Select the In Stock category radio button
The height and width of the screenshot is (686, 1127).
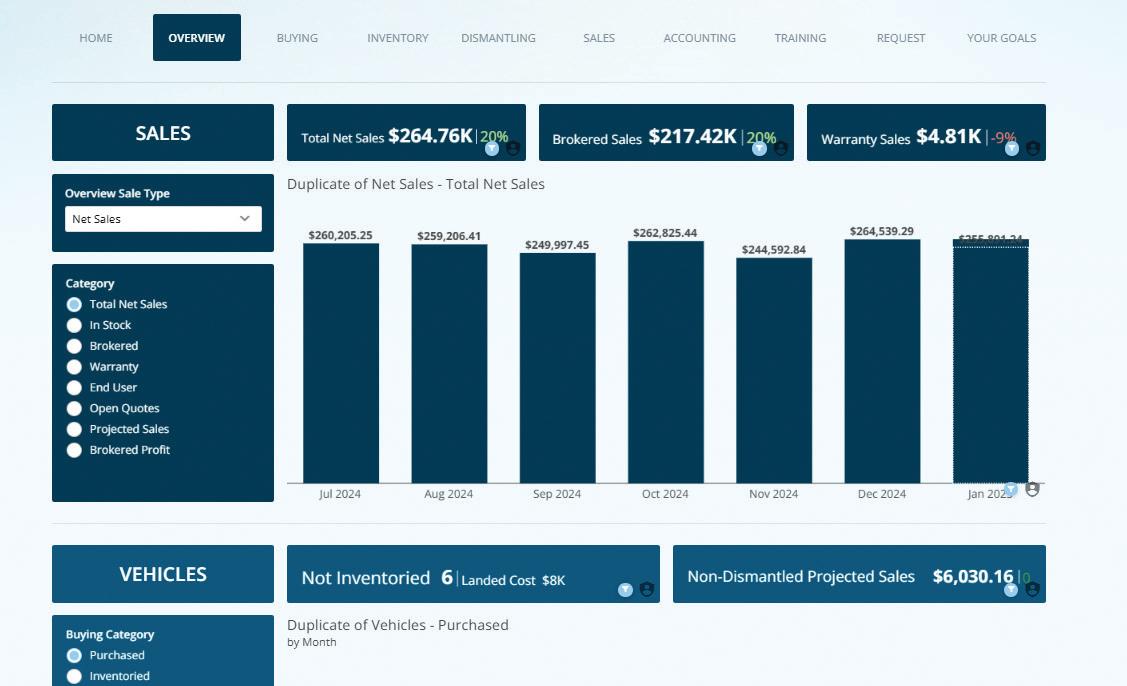click(x=74, y=325)
